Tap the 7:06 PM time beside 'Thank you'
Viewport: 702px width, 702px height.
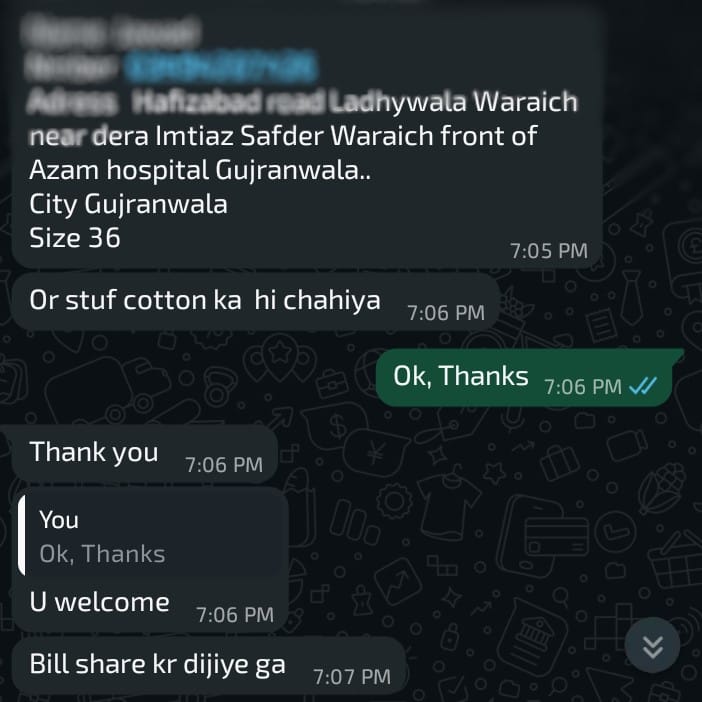224,465
